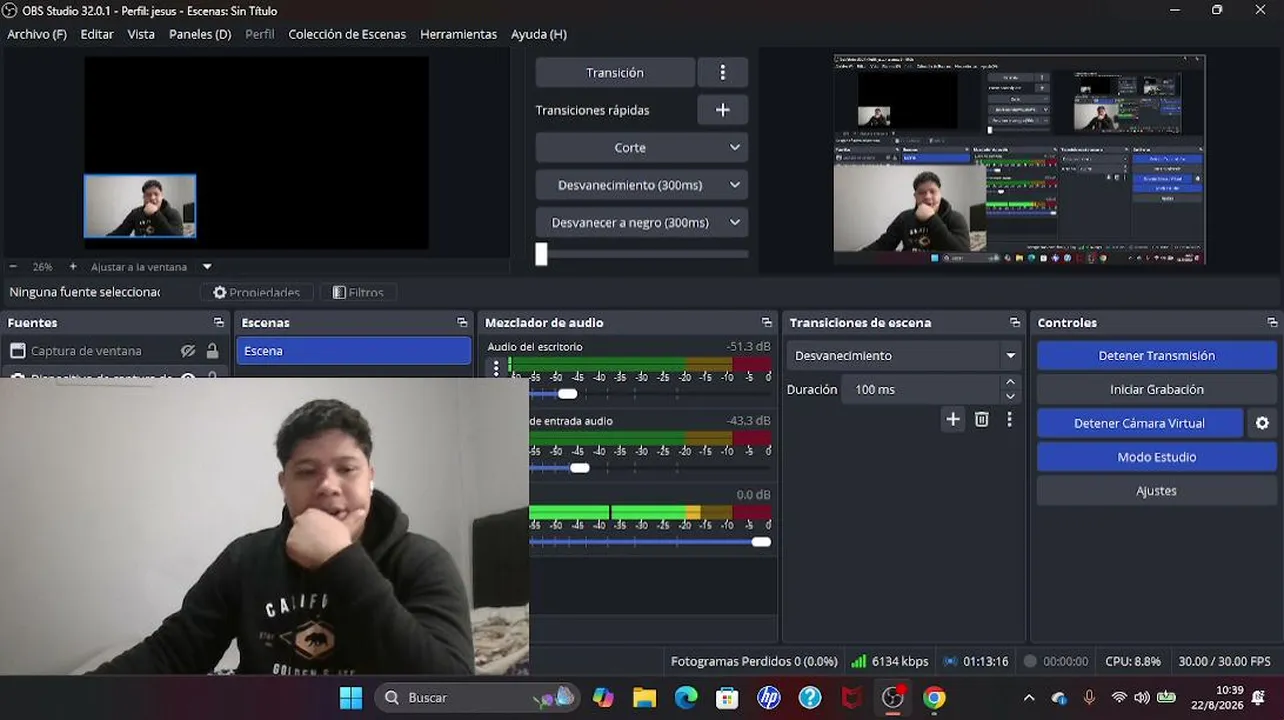Switch to OBS Studio taskbar icon
The width and height of the screenshot is (1284, 720).
click(x=893, y=698)
